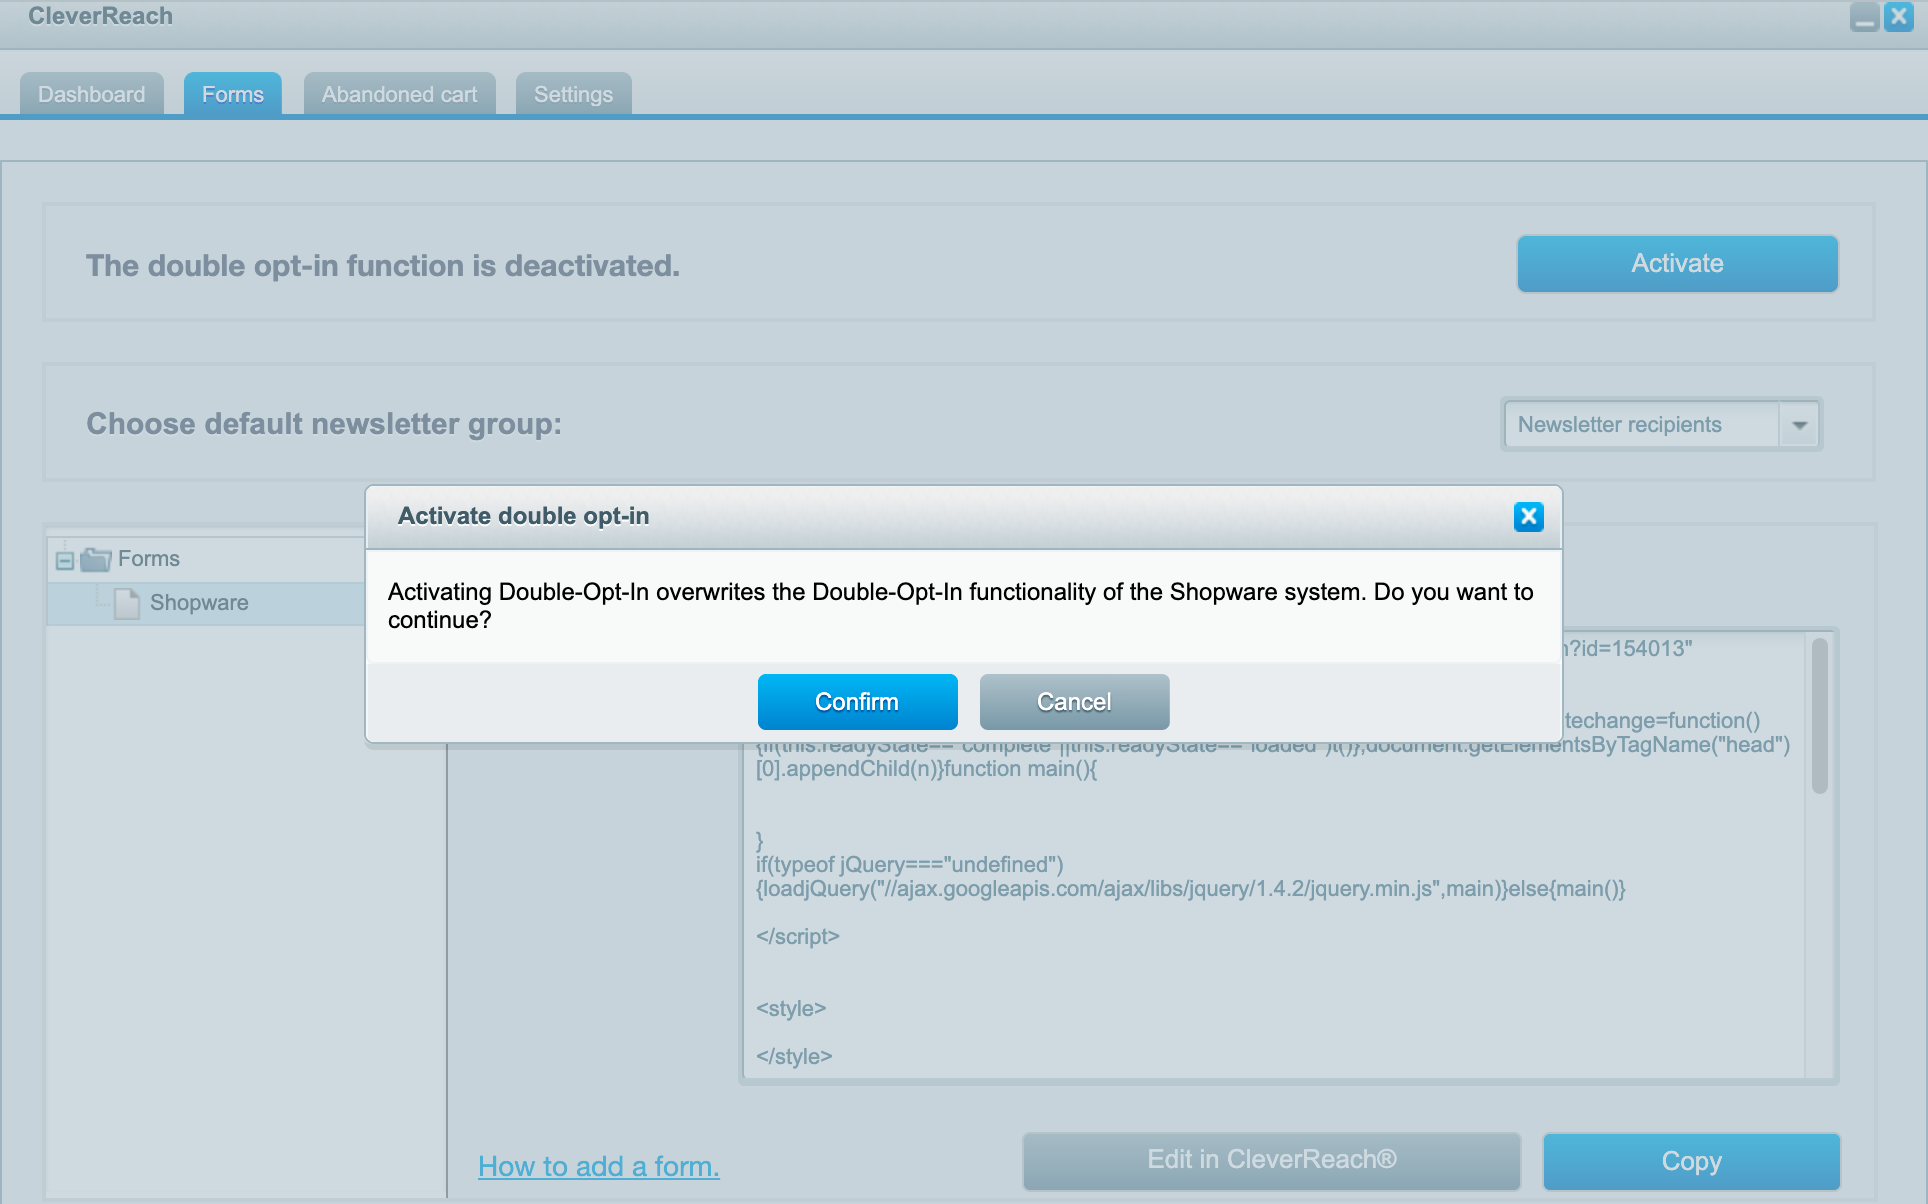Switch to the Dashboard tab
The height and width of the screenshot is (1204, 1928).
(92, 95)
